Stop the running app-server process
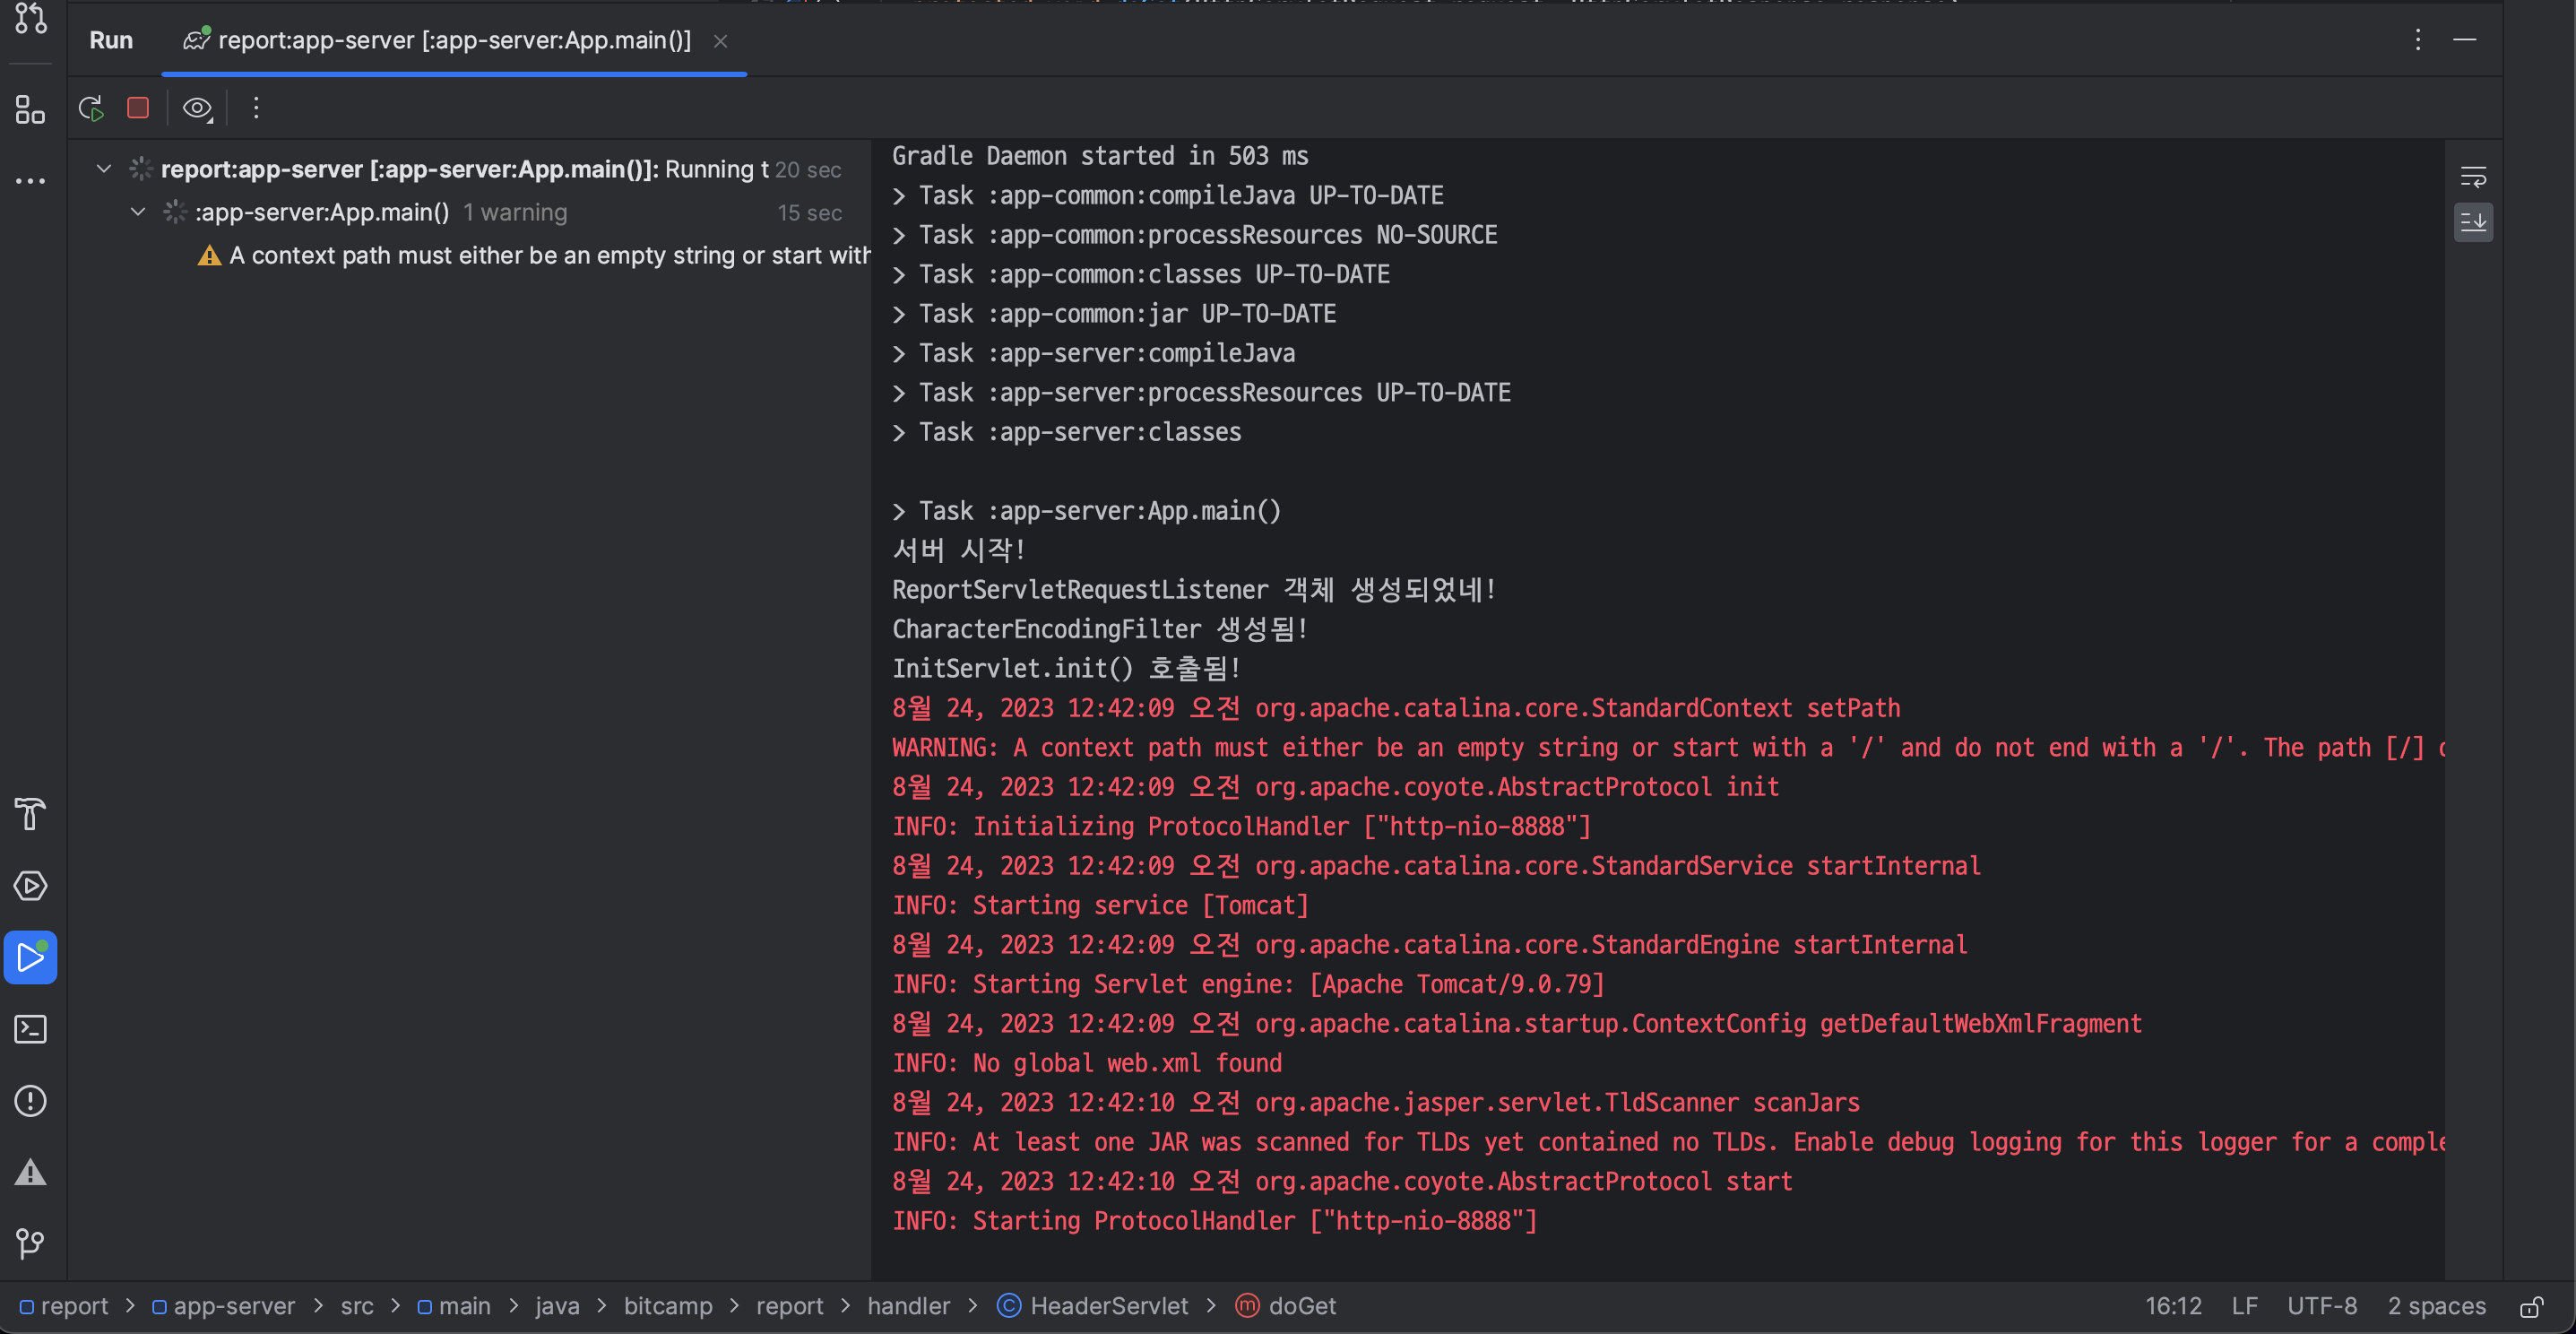 138,108
